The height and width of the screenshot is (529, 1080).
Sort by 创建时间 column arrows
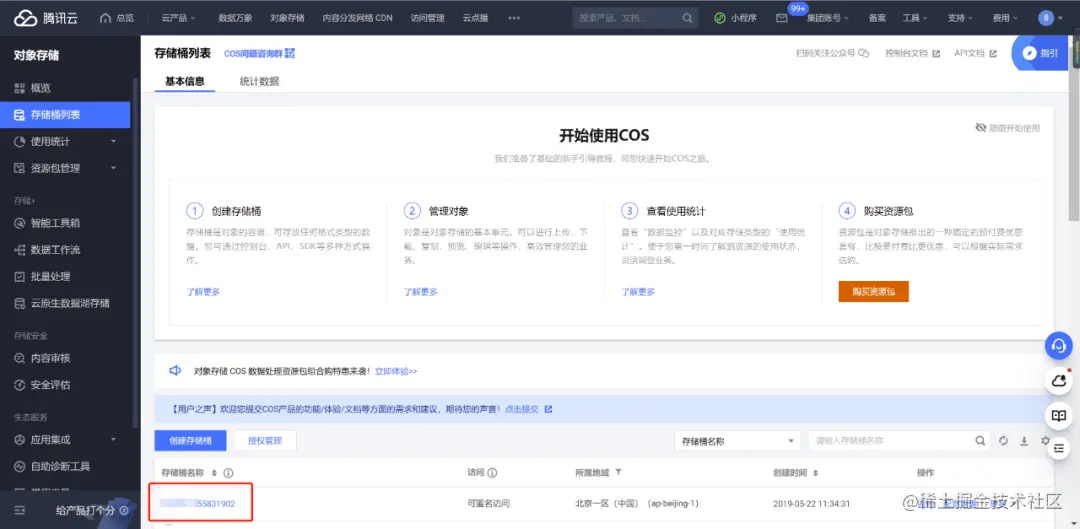(816, 473)
